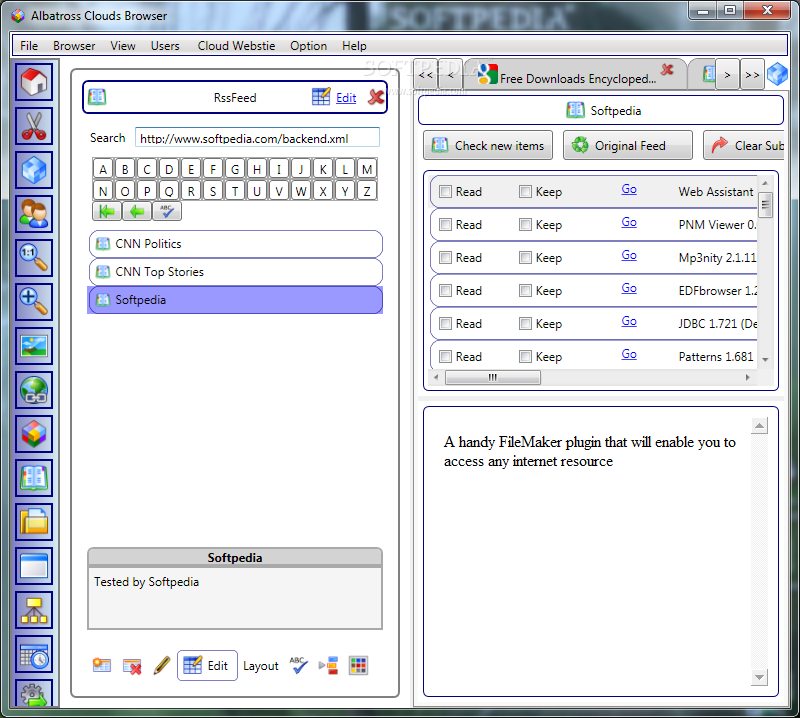Tick Read checkbox for PNM Viewer
800x718 pixels.
[x=445, y=225]
